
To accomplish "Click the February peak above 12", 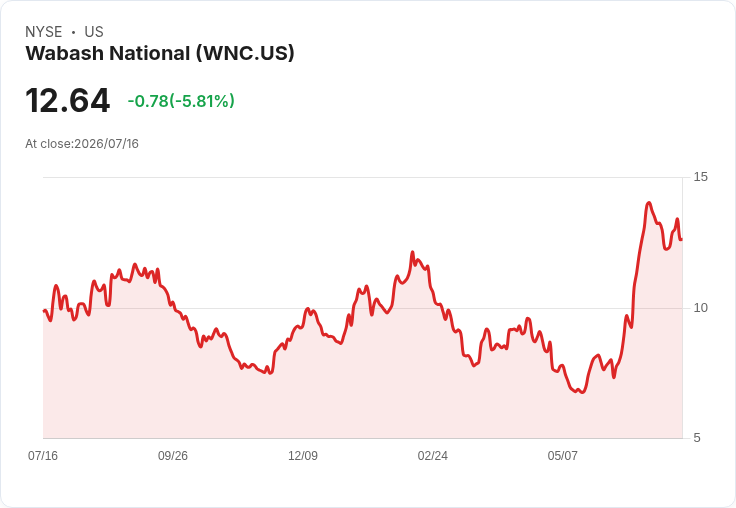I will click(x=413, y=252).
